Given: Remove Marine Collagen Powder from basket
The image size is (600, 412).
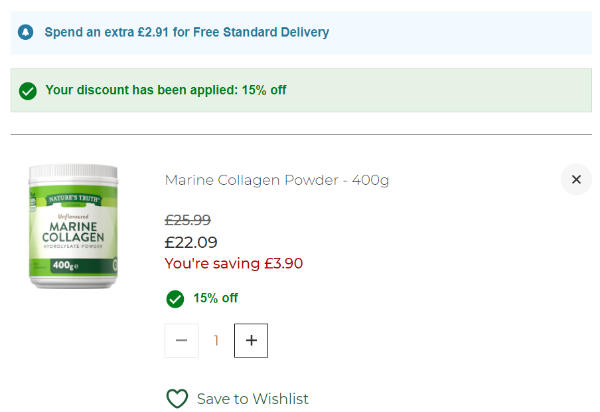Looking at the screenshot, I should 576,180.
